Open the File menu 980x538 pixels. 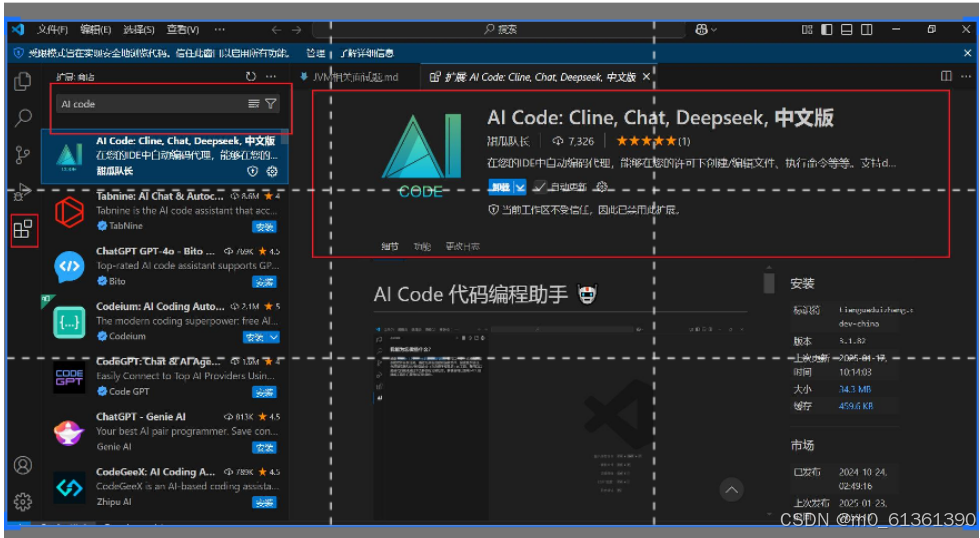tap(52, 29)
